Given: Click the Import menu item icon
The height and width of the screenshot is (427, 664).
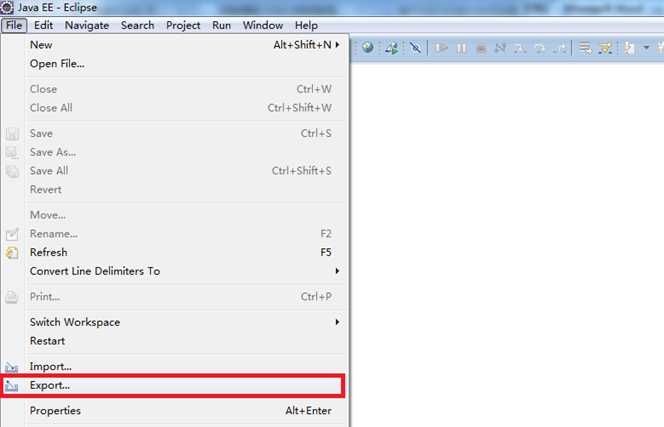Looking at the screenshot, I should 12,367.
